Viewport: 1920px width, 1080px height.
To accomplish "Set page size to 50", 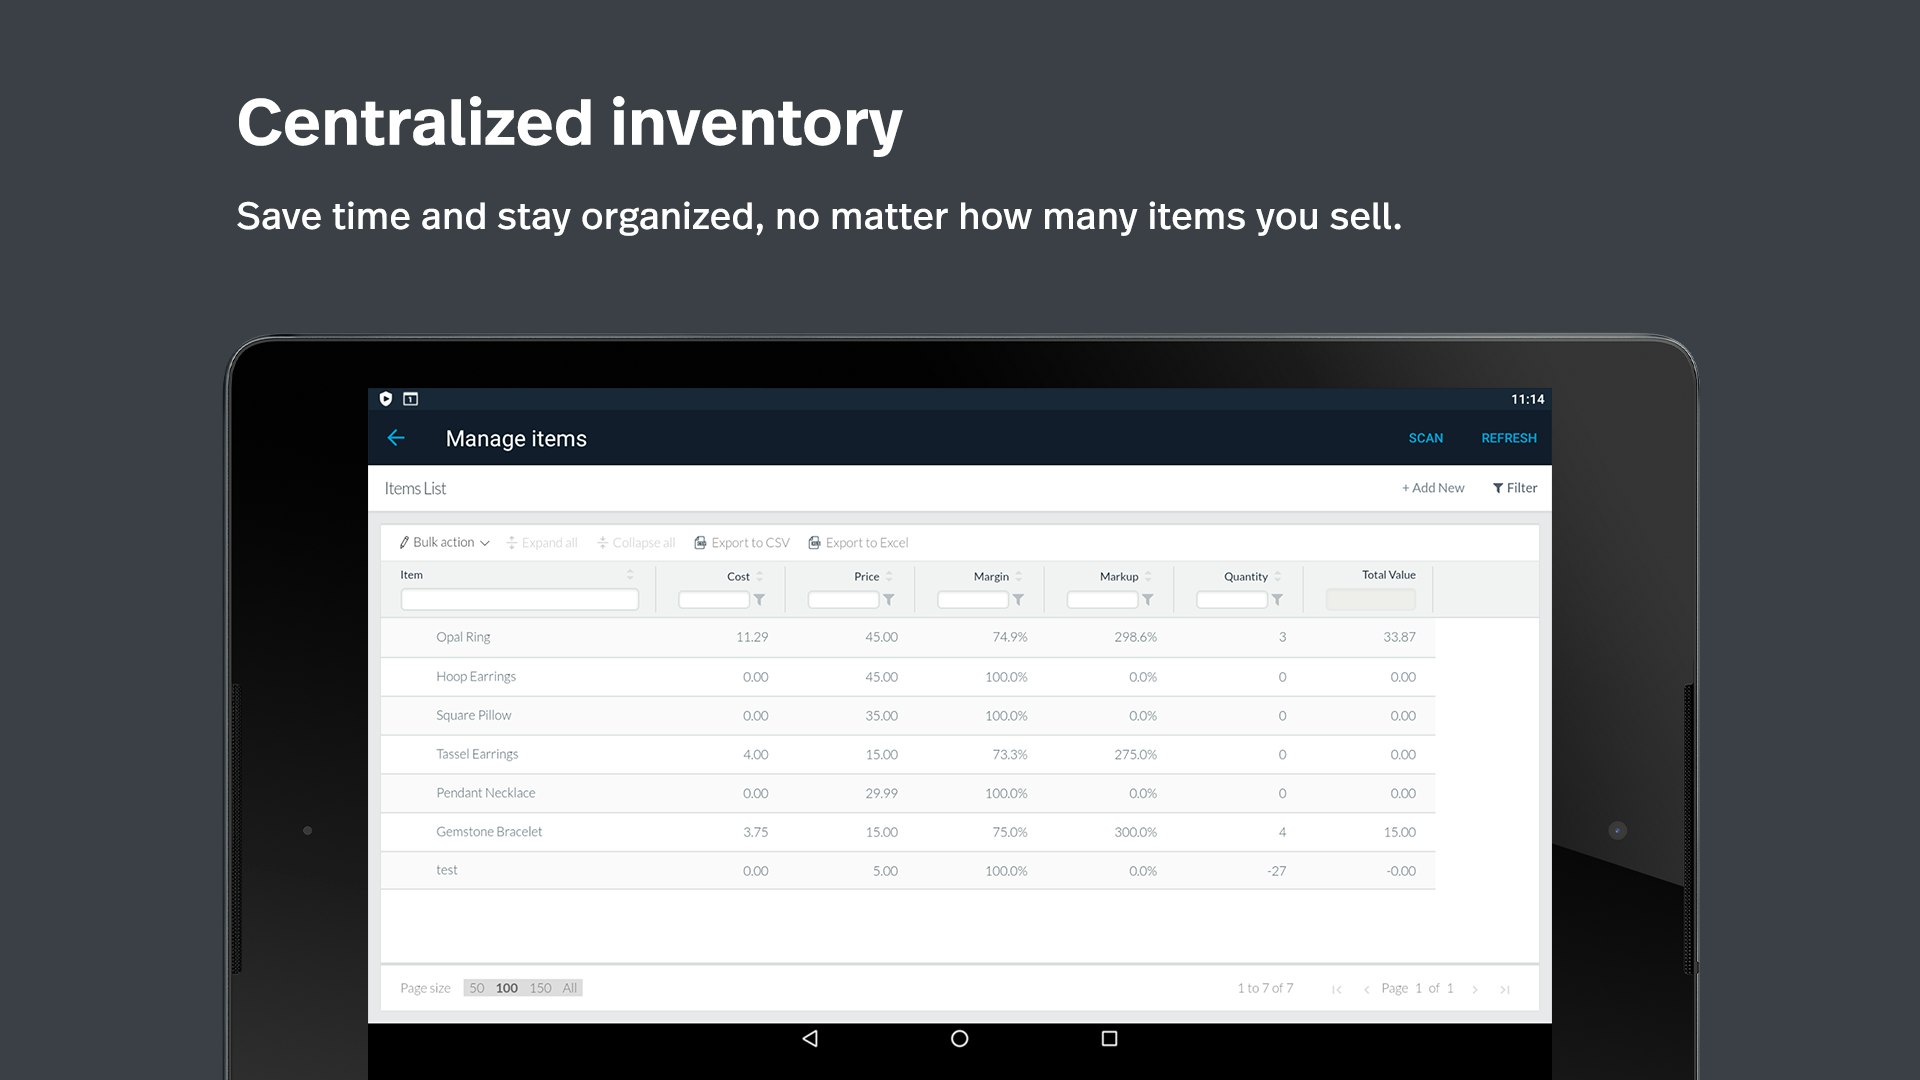I will tap(477, 988).
